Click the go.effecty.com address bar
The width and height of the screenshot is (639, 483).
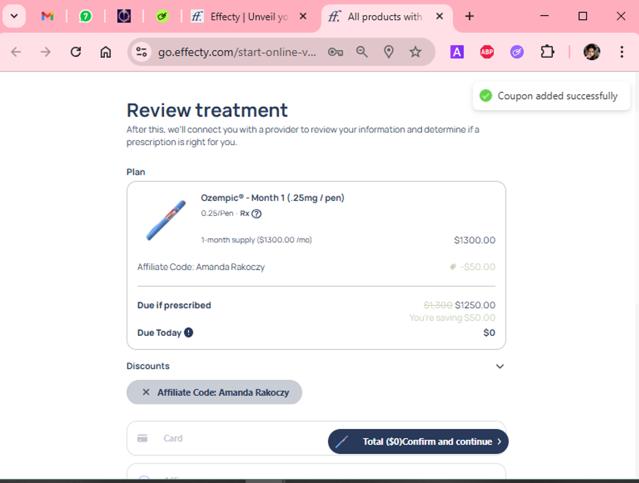point(236,52)
